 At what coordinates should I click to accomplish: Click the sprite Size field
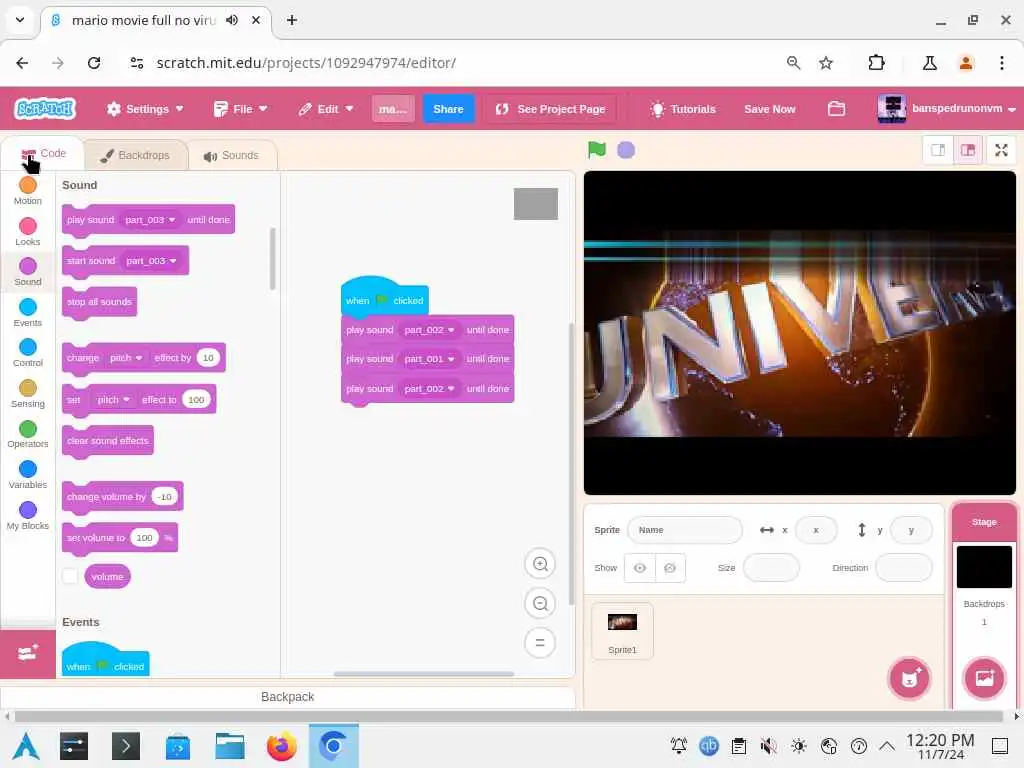point(771,568)
